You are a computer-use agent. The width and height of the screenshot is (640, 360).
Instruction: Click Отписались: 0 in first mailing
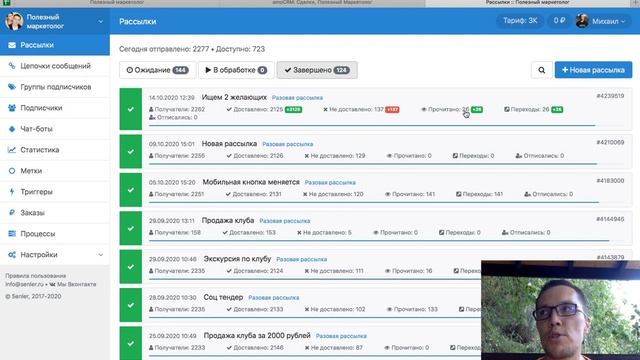173,118
